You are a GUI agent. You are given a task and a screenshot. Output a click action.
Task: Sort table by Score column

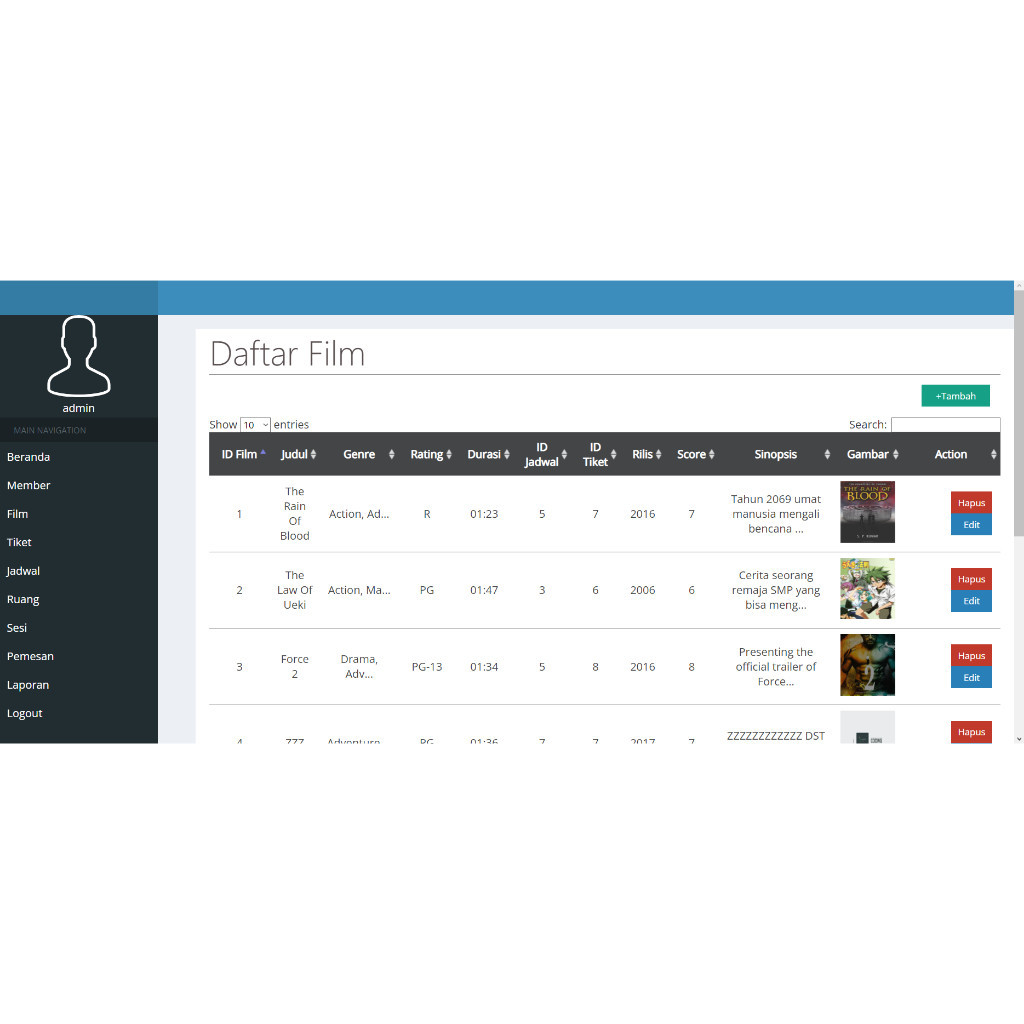pos(692,454)
